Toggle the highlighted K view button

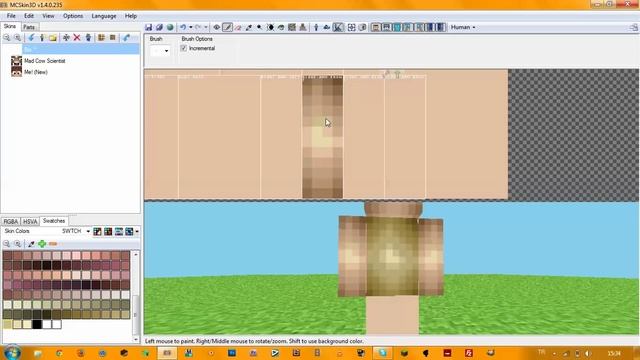pyautogui.click(x=338, y=27)
